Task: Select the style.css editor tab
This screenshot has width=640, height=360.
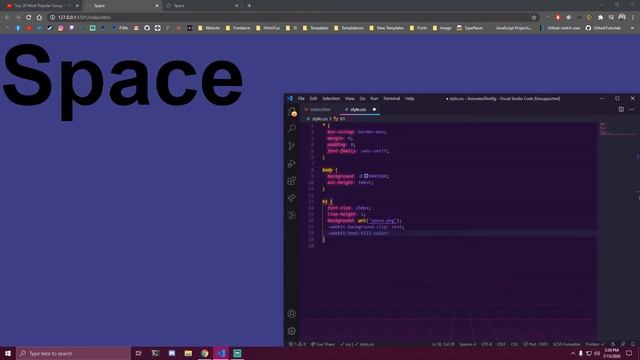Action: point(358,109)
